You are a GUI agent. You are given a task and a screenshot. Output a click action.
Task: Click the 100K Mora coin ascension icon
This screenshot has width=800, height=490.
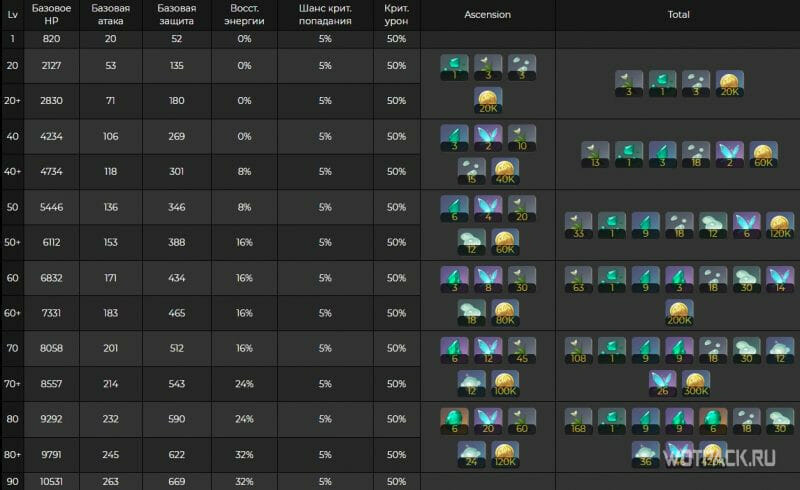click(505, 383)
